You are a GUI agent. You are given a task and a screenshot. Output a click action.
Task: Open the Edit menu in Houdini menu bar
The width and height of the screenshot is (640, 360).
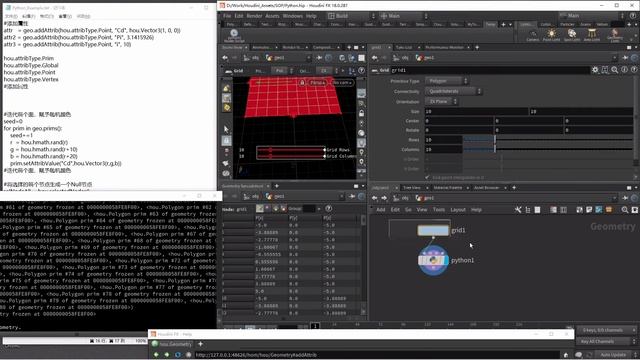pos(239,16)
